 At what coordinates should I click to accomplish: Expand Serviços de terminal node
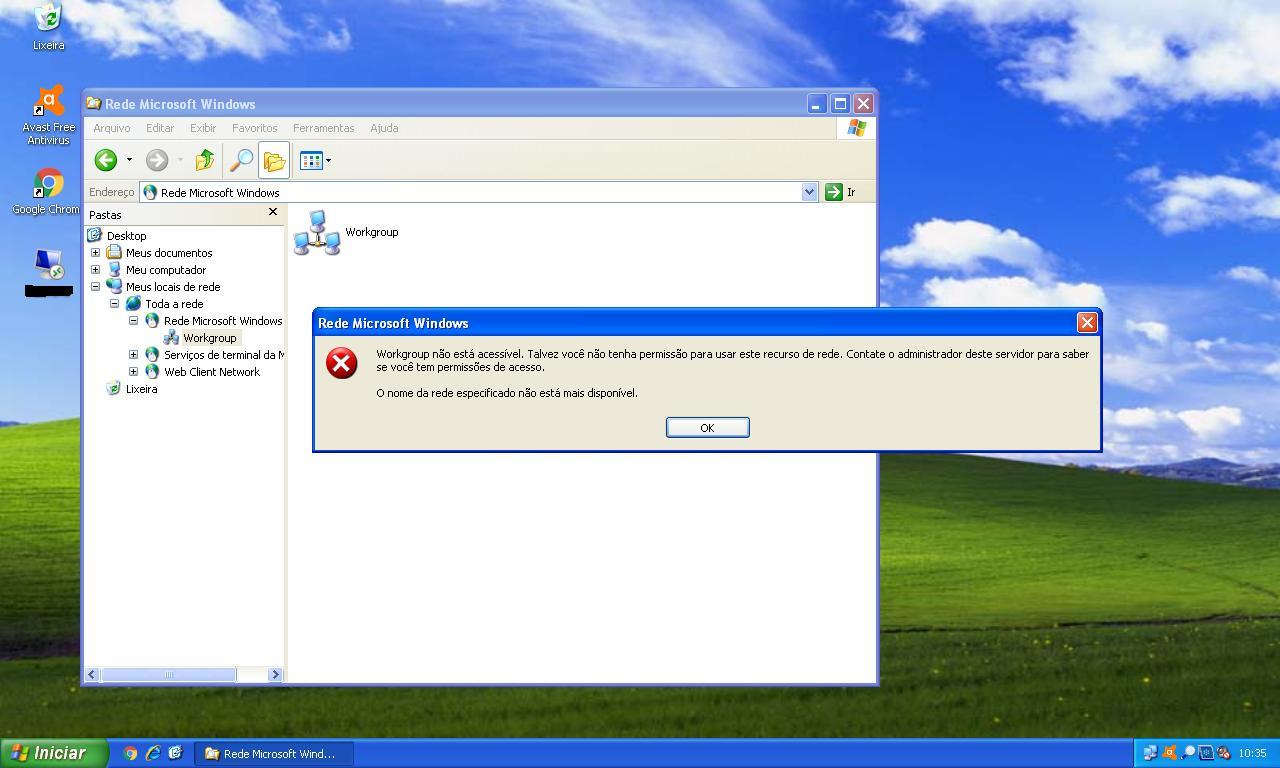tap(133, 355)
